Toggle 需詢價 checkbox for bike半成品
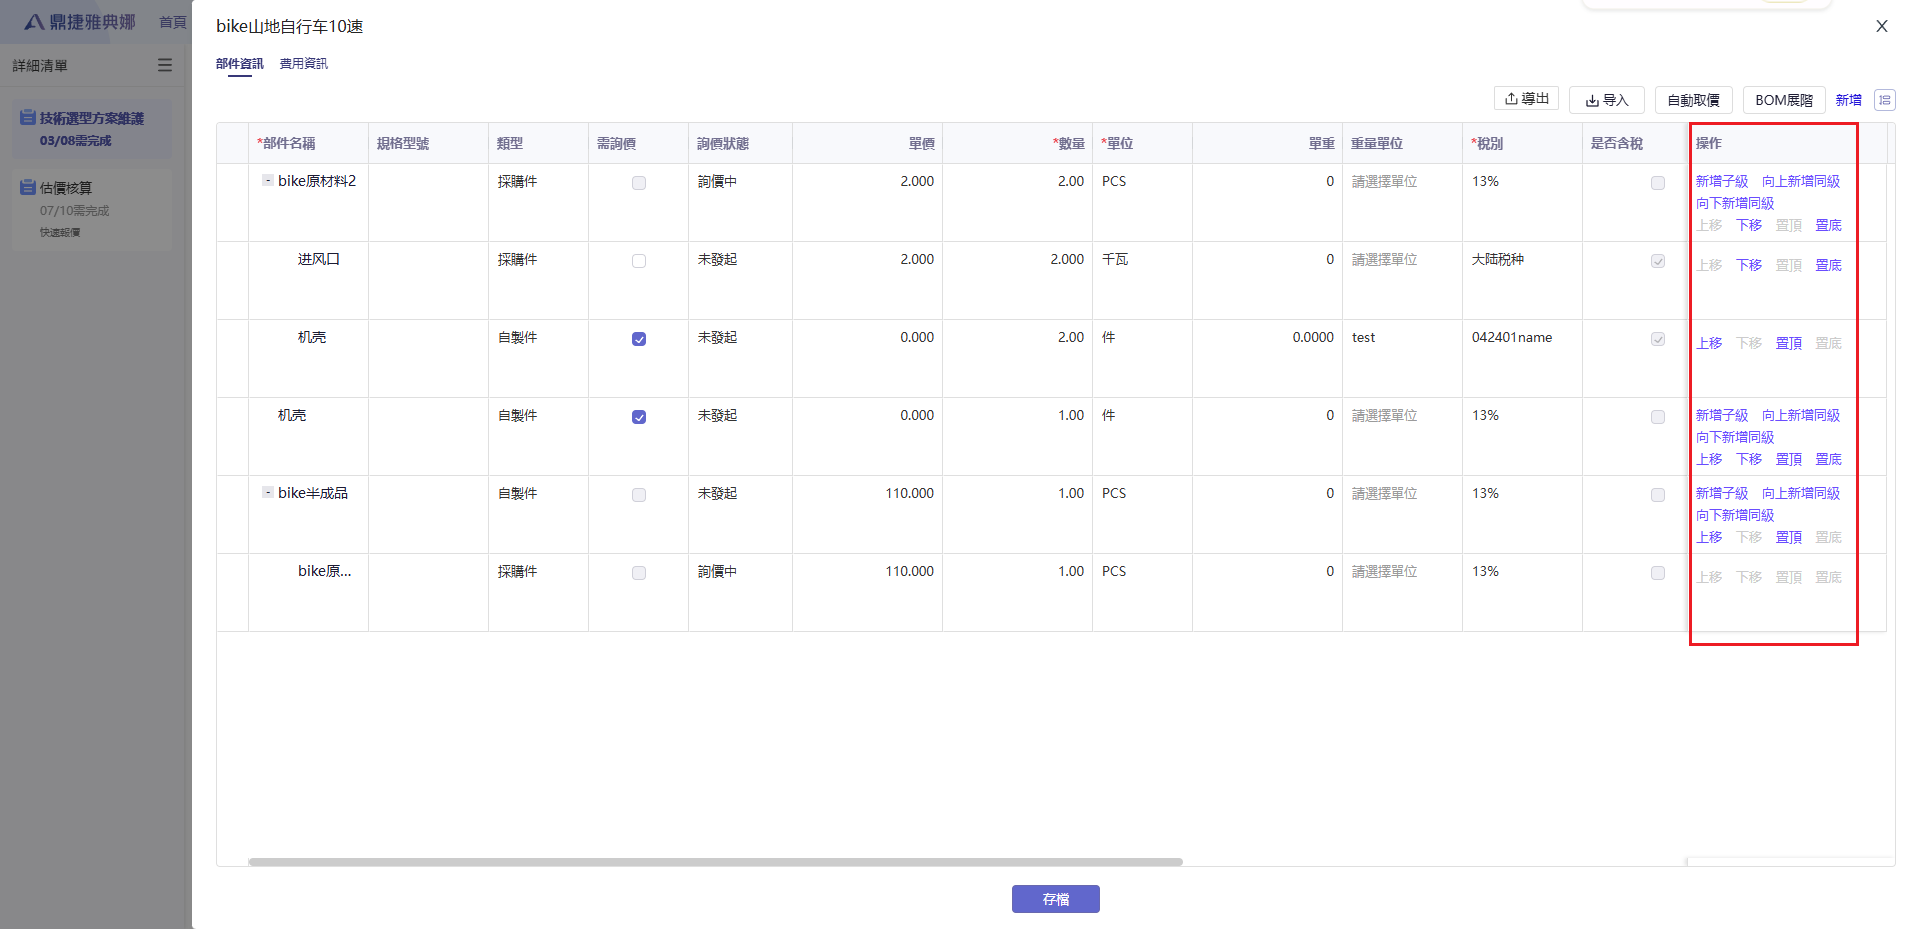Screen dimensions: 1920x929 (x=639, y=495)
